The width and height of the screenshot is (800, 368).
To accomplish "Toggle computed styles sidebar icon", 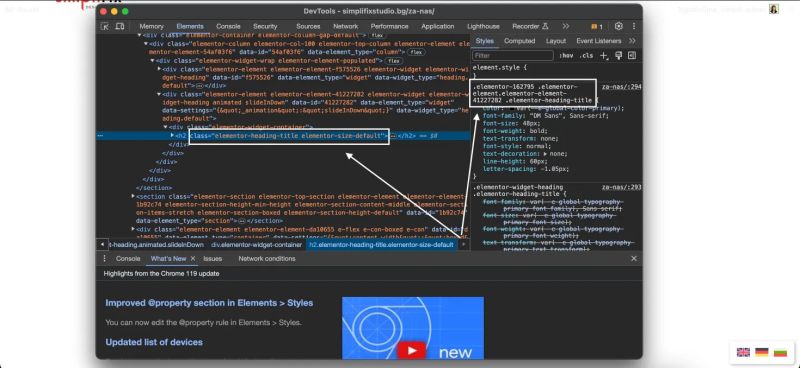I will [x=632, y=56].
